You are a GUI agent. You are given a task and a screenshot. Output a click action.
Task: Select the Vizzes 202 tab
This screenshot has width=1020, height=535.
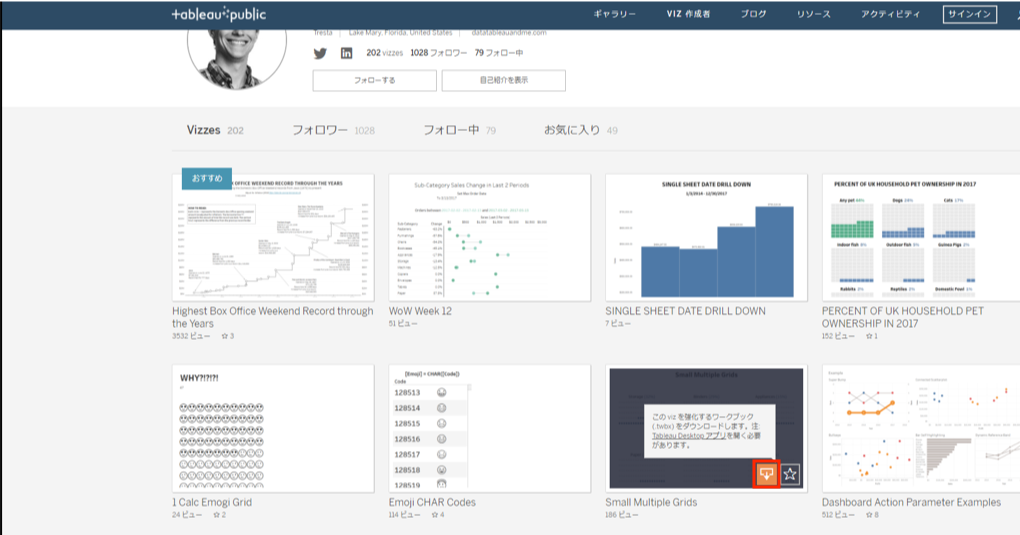pyautogui.click(x=215, y=130)
